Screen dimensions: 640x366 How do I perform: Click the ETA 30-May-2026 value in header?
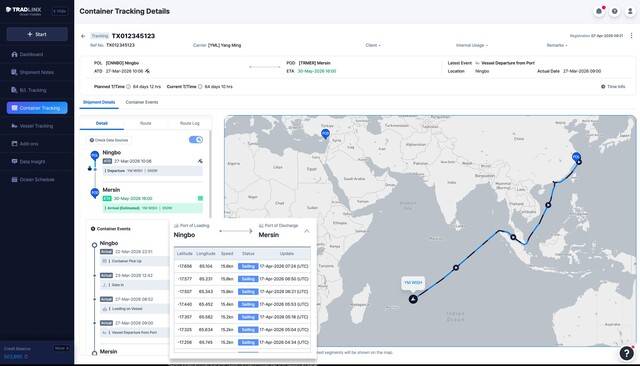point(317,71)
